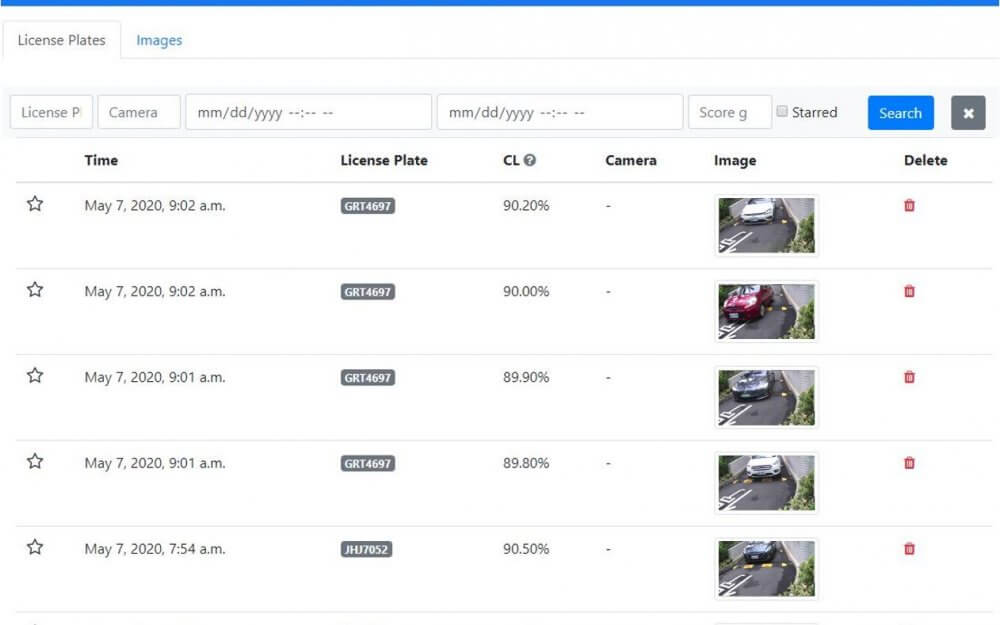The width and height of the screenshot is (1000, 625).
Task: Select the License Plates tab
Action: coord(62,40)
